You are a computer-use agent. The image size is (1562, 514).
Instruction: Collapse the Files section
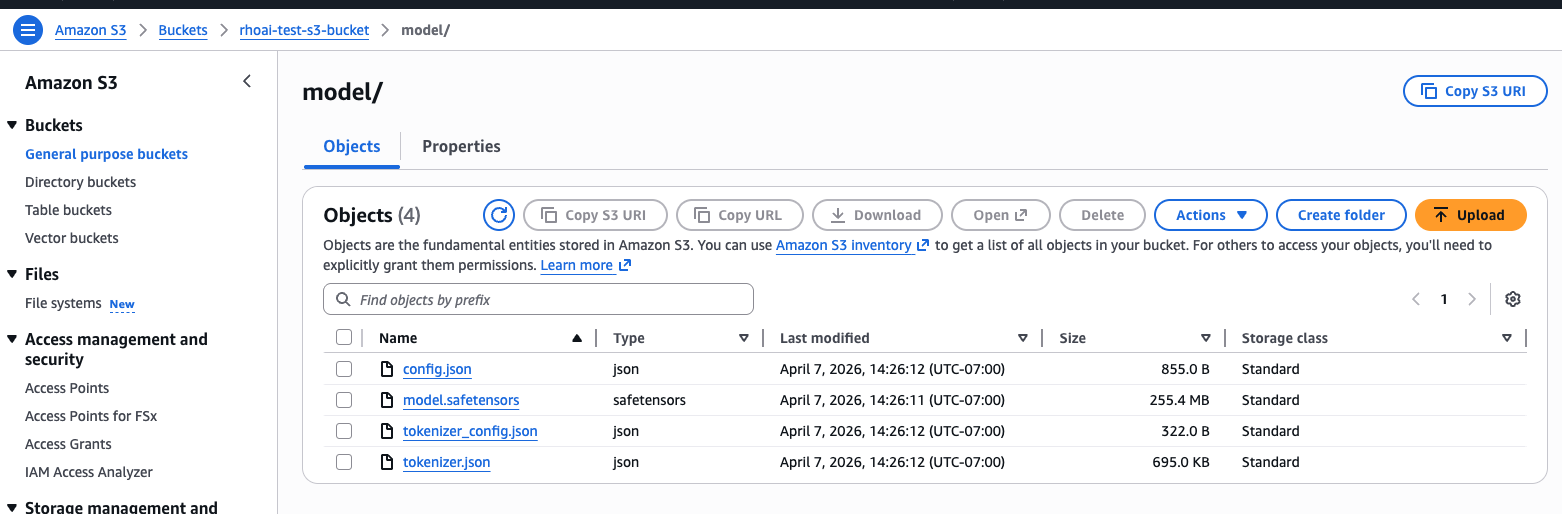12,274
